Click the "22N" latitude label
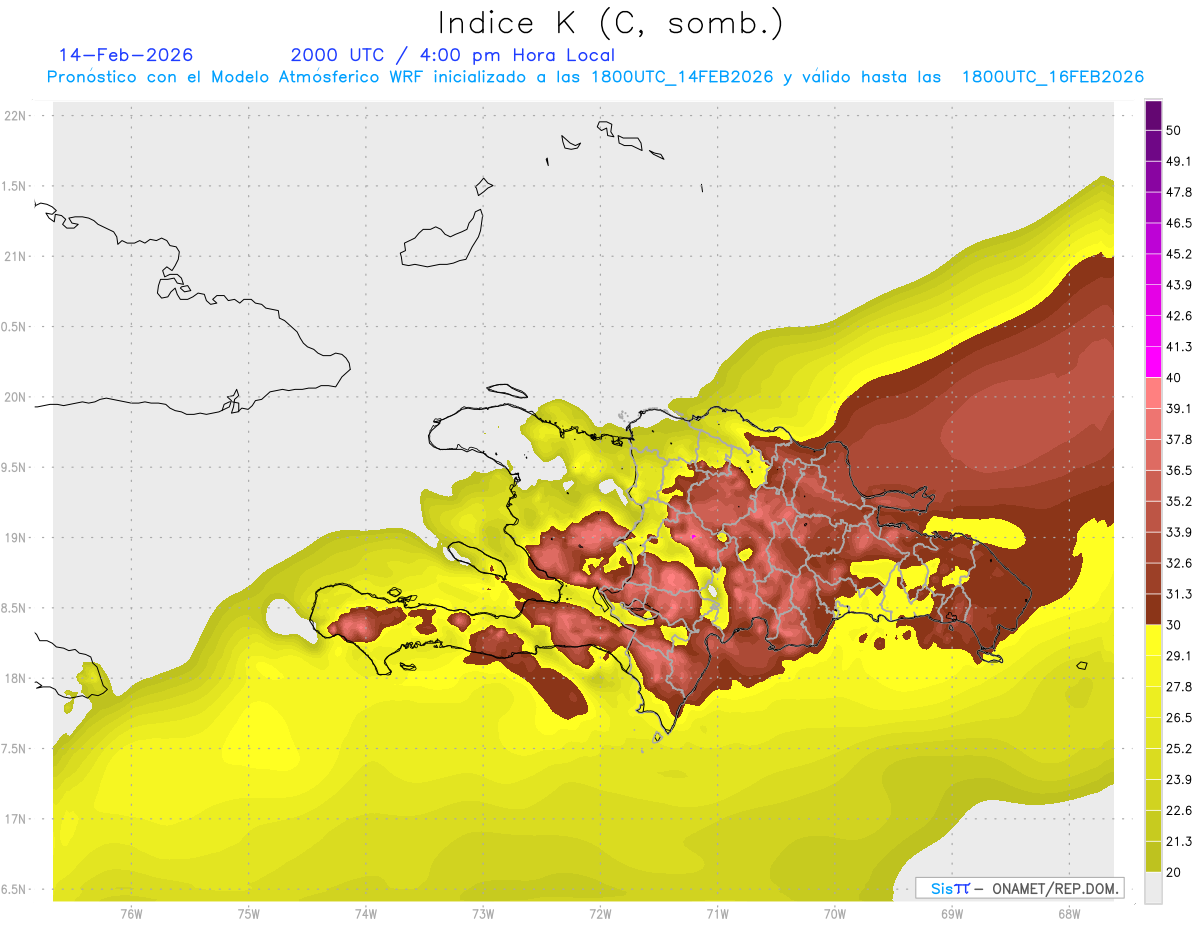Viewport: 1200px width, 927px height. [x=16, y=115]
